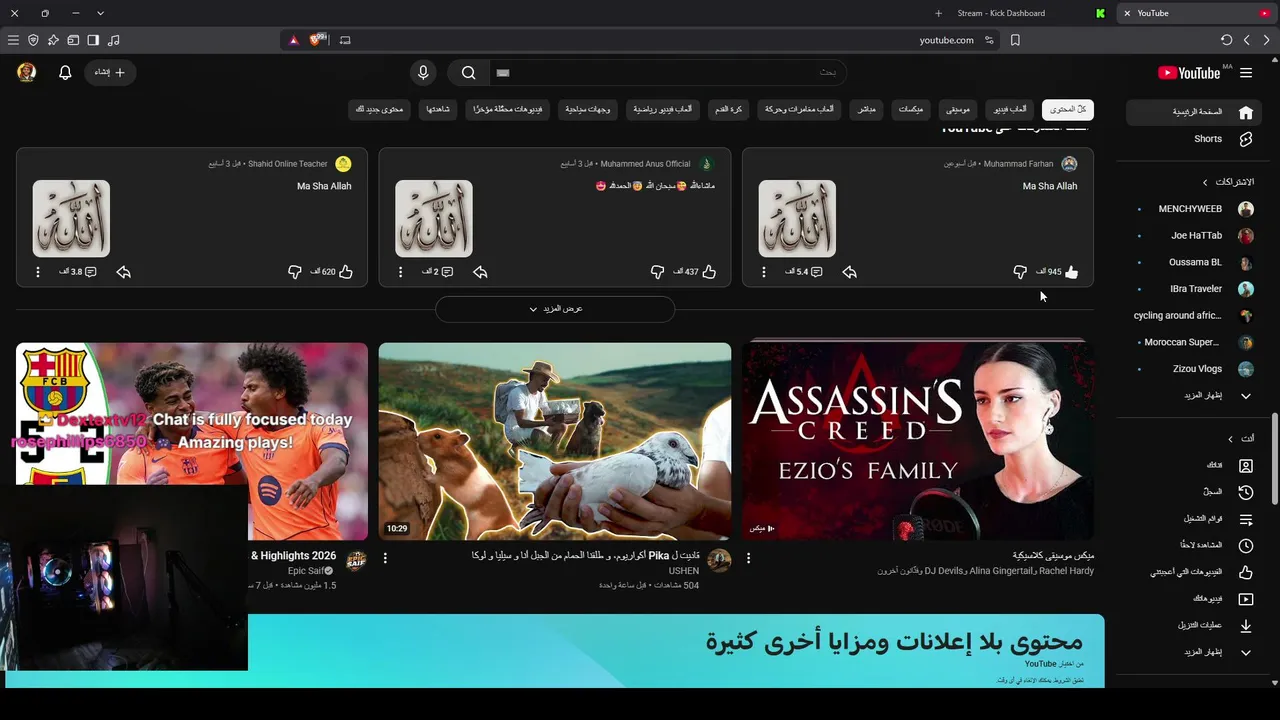
Task: Start voice search with the microphone
Action: click(x=423, y=73)
